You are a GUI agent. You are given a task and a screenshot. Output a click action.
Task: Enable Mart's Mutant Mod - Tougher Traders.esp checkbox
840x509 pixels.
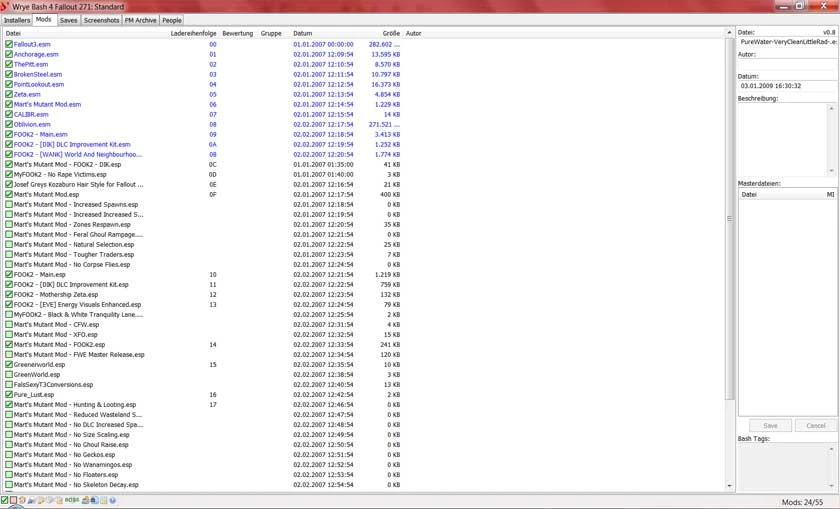tap(9, 254)
